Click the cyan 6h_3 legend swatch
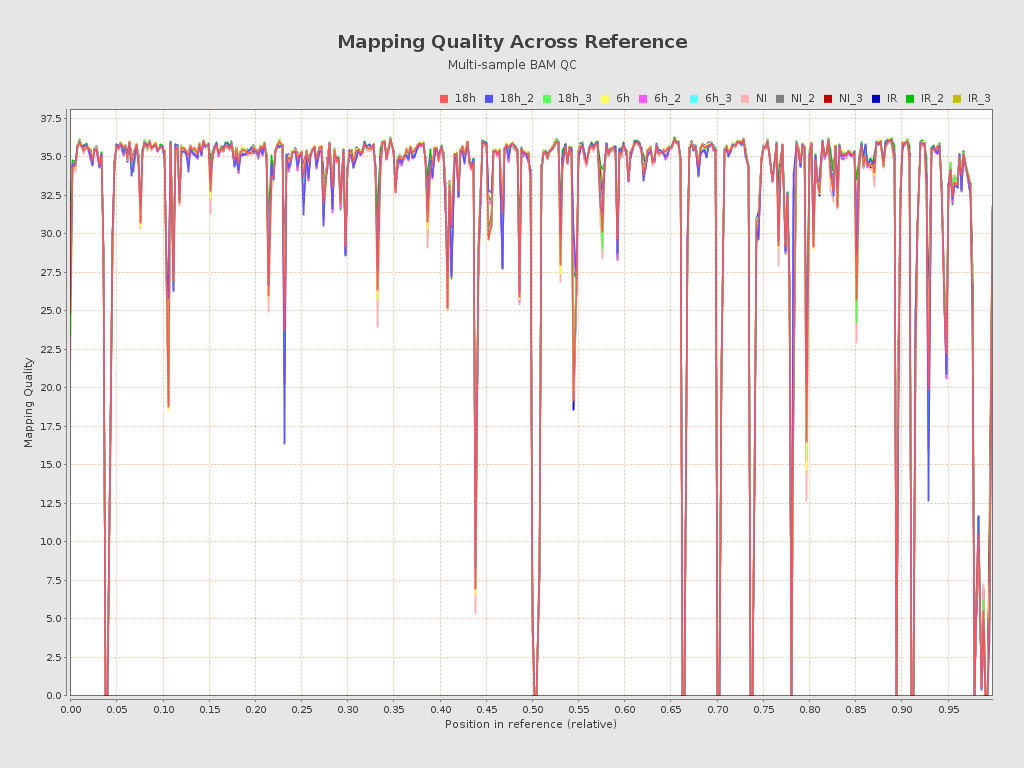This screenshot has height=768, width=1024. tap(694, 99)
